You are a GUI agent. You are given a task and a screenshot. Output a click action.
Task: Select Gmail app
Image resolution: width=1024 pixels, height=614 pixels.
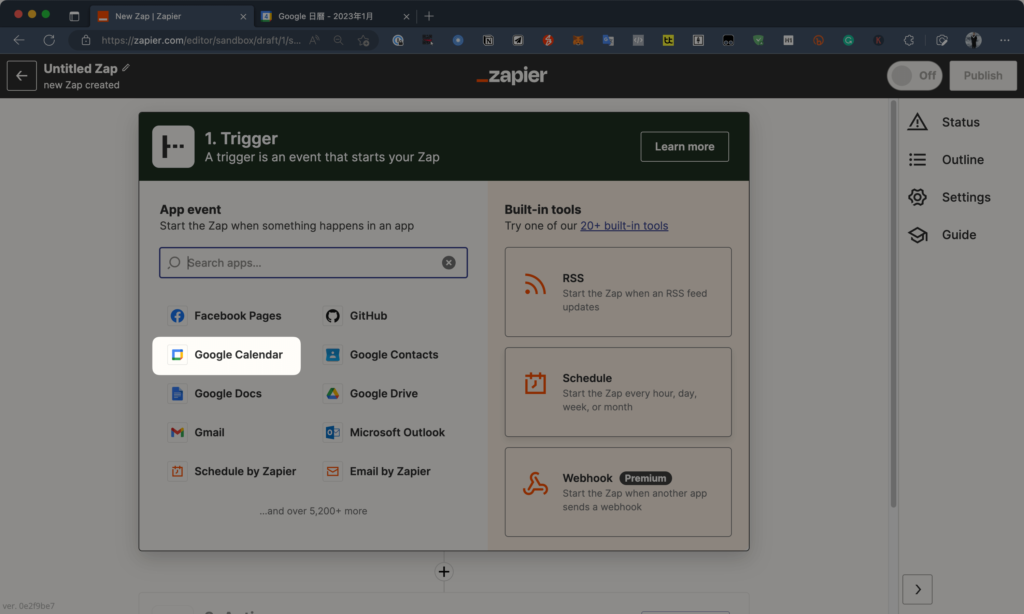[x=197, y=432]
